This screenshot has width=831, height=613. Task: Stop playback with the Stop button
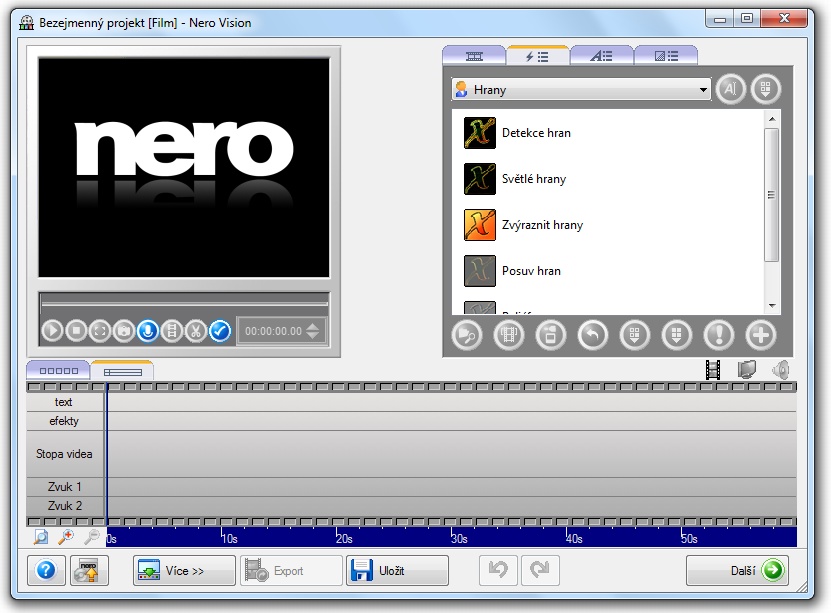76,331
